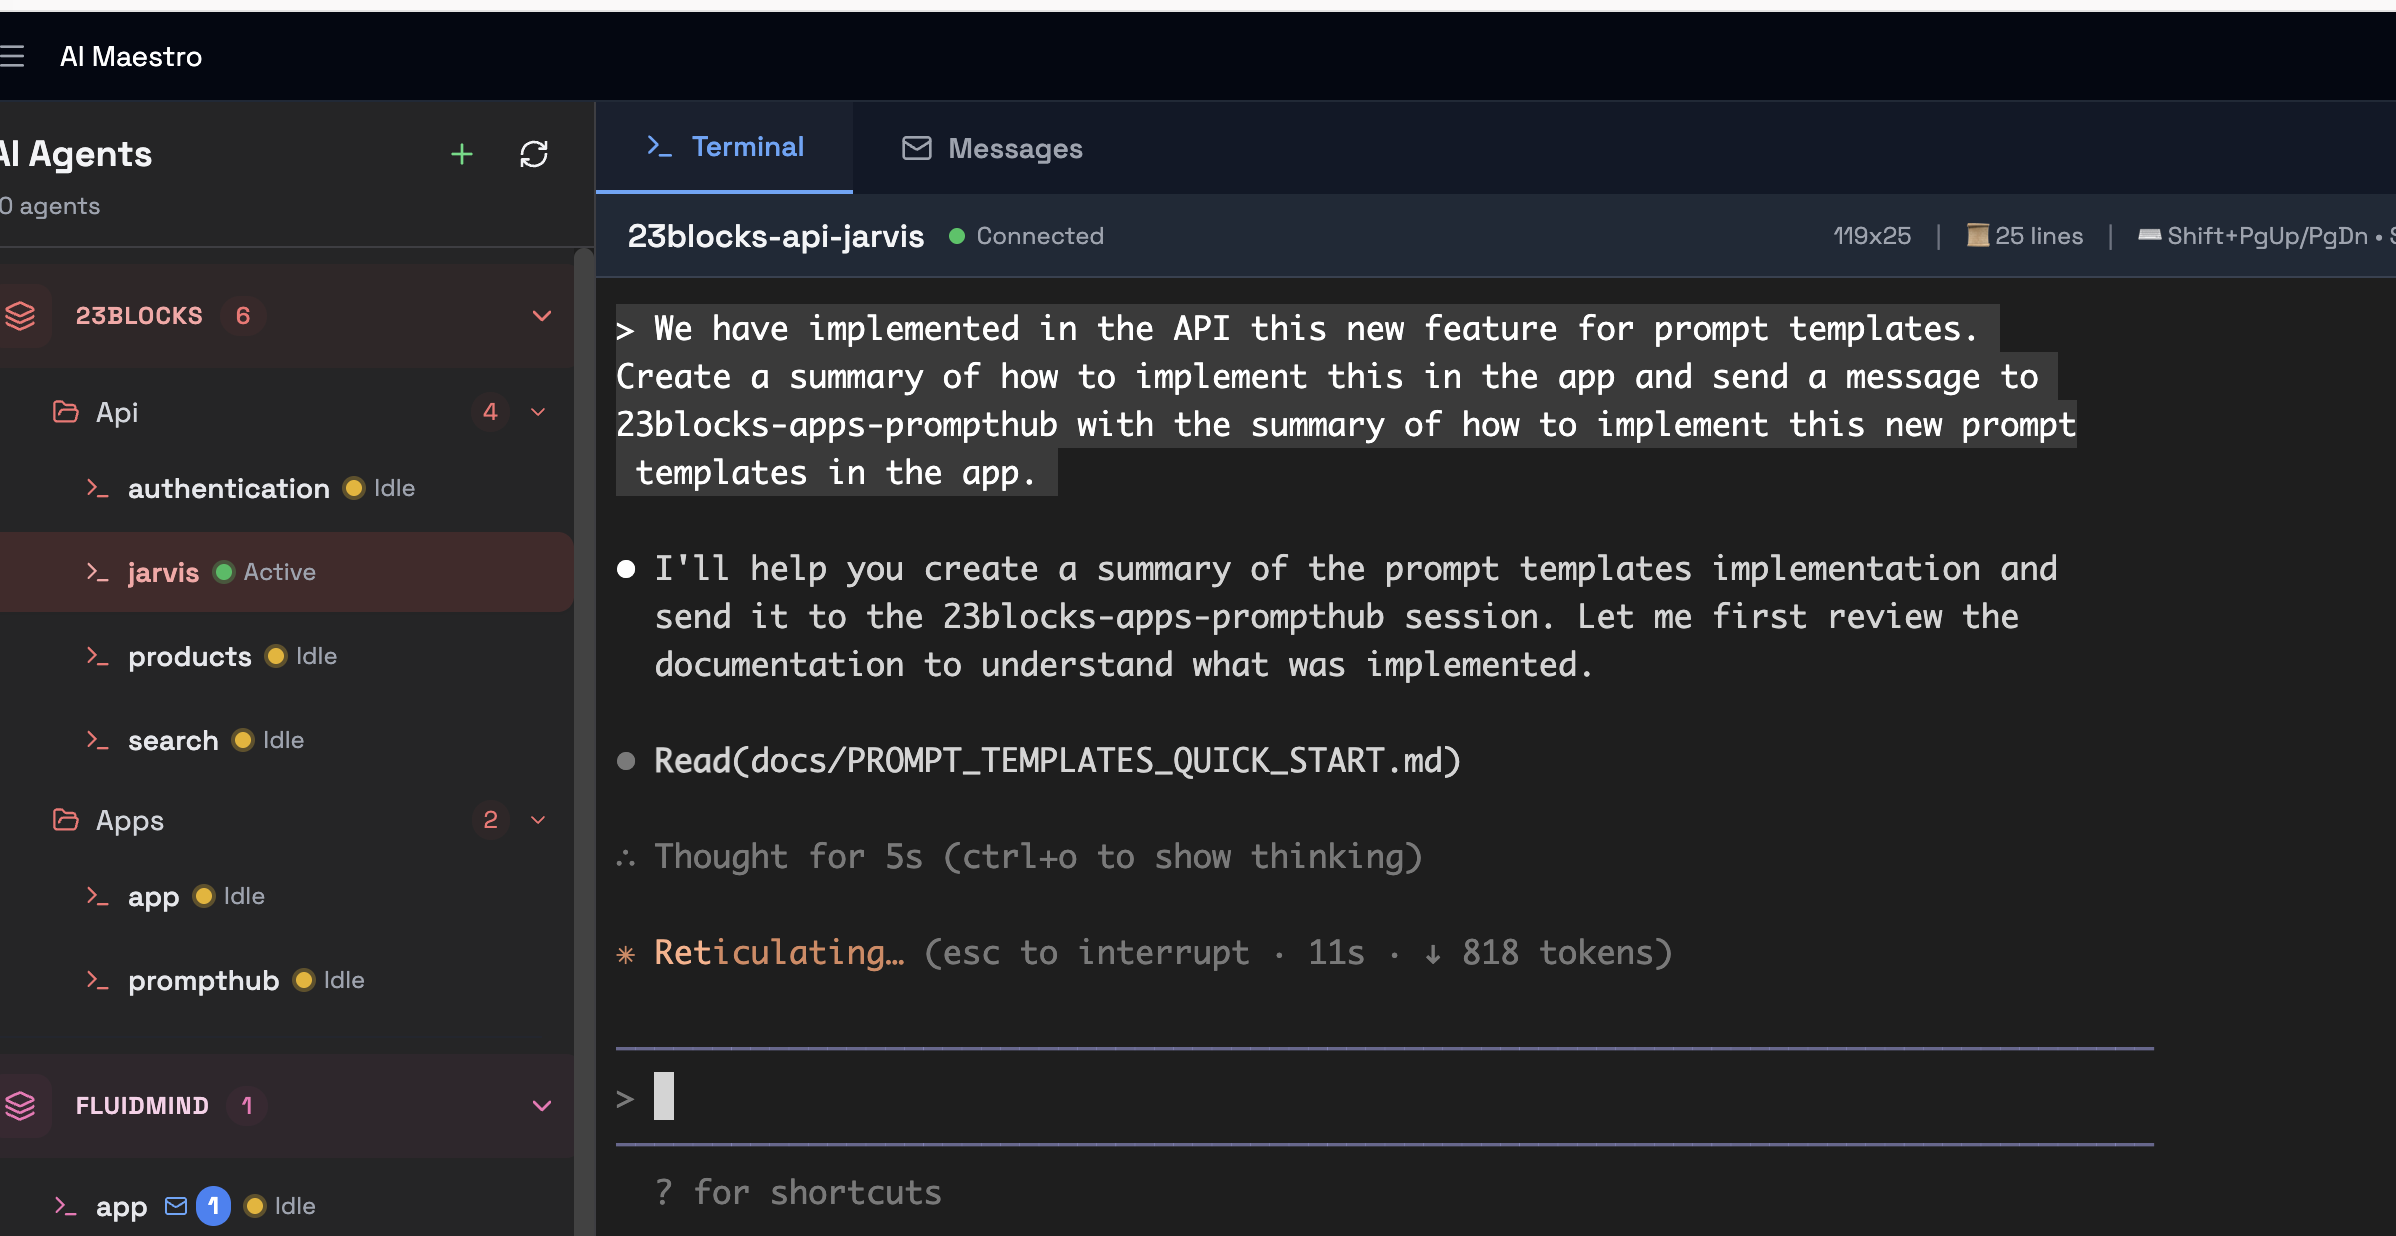Expand the FLUIDMIND section chevron
The width and height of the screenshot is (2396, 1236).
coord(541,1106)
